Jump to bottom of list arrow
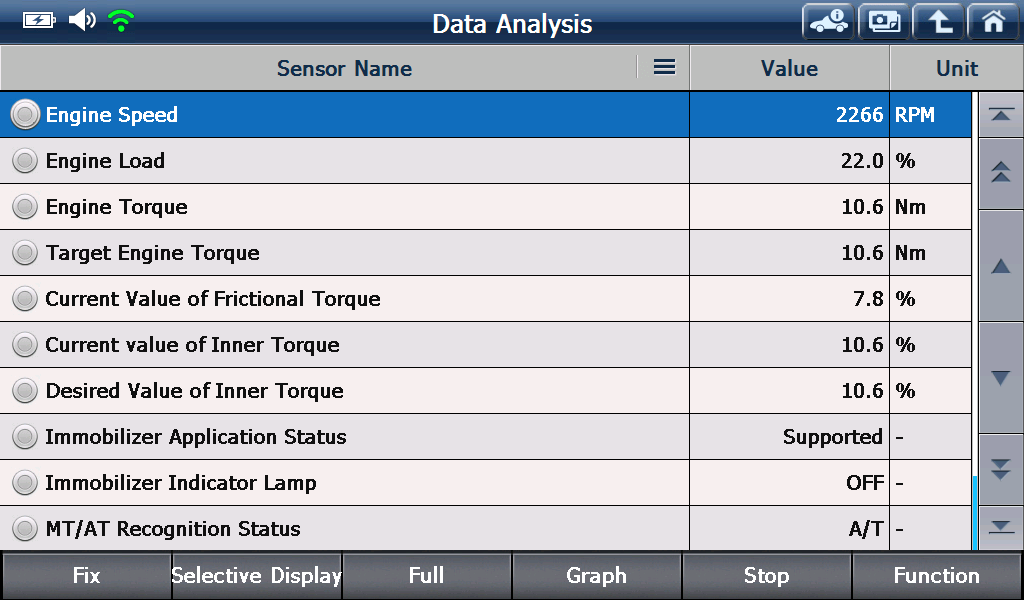The image size is (1024, 600). tap(1000, 528)
